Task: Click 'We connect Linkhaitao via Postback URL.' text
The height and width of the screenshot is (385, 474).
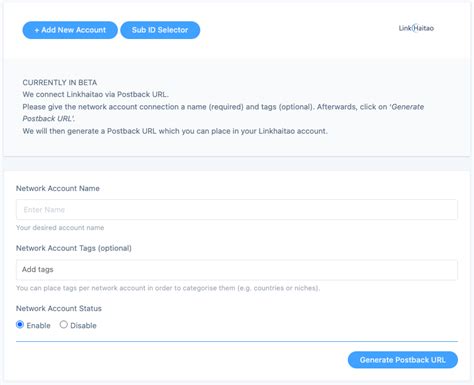Action: click(x=96, y=94)
